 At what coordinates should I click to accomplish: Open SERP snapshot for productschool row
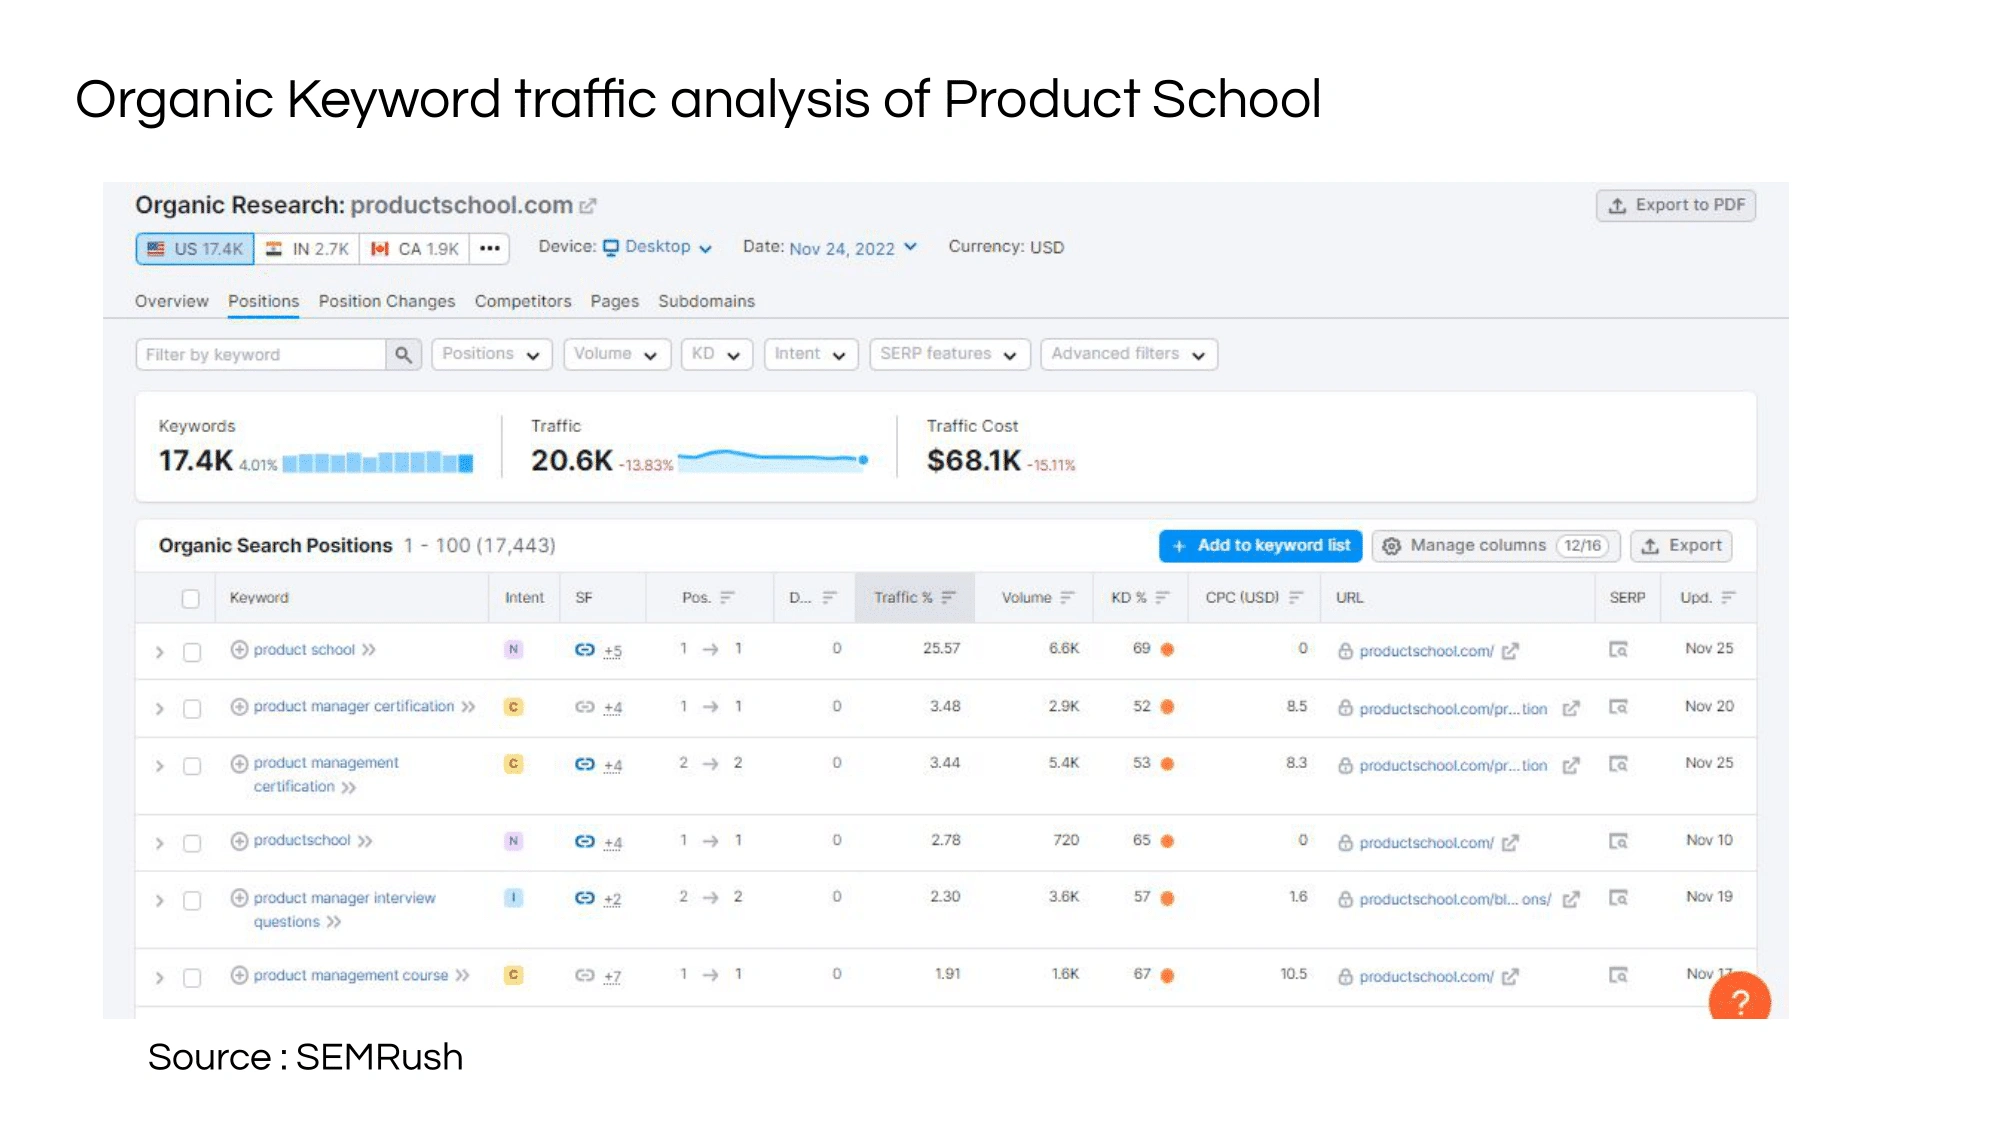point(1618,841)
